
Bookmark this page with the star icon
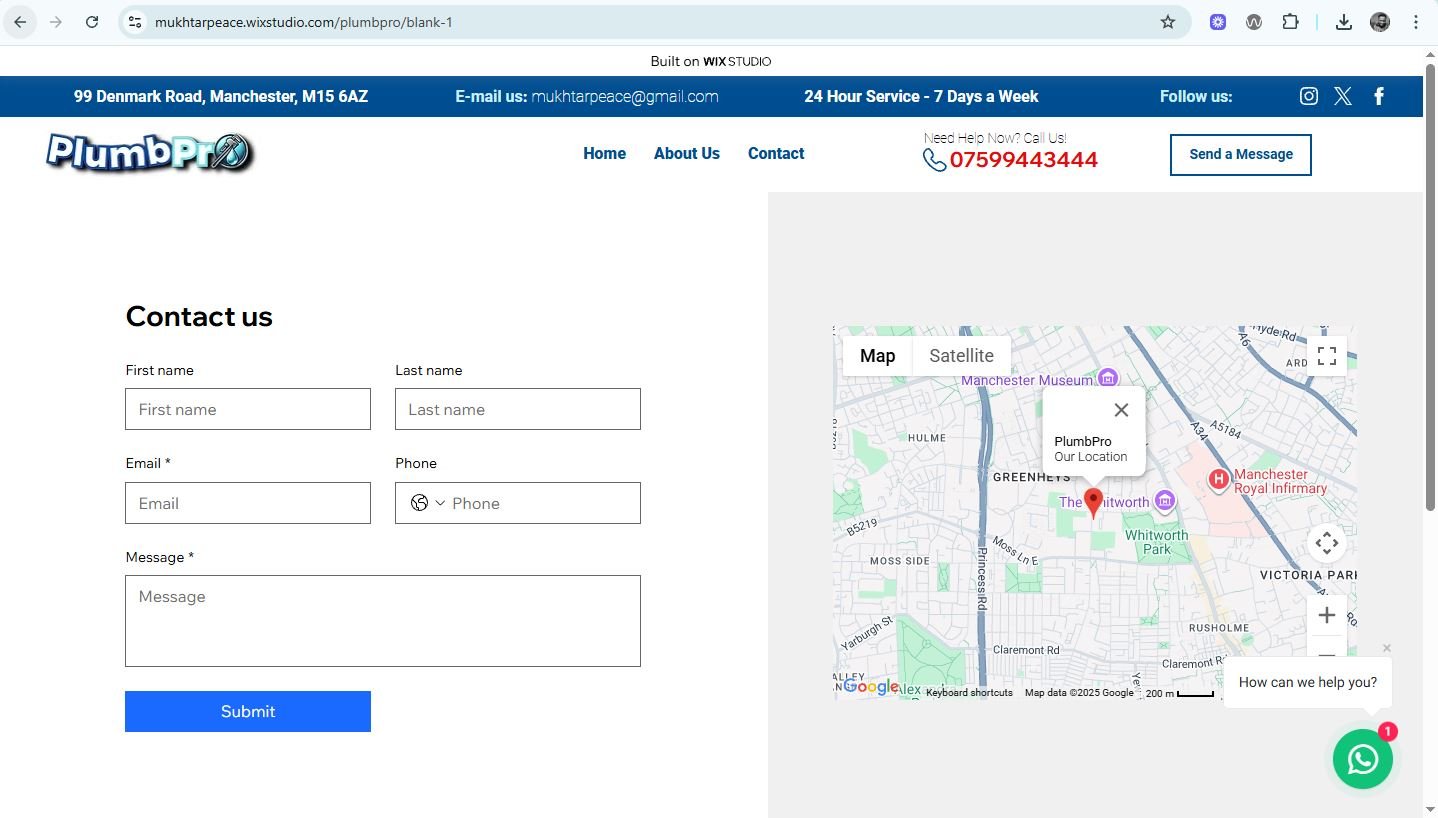[1167, 22]
